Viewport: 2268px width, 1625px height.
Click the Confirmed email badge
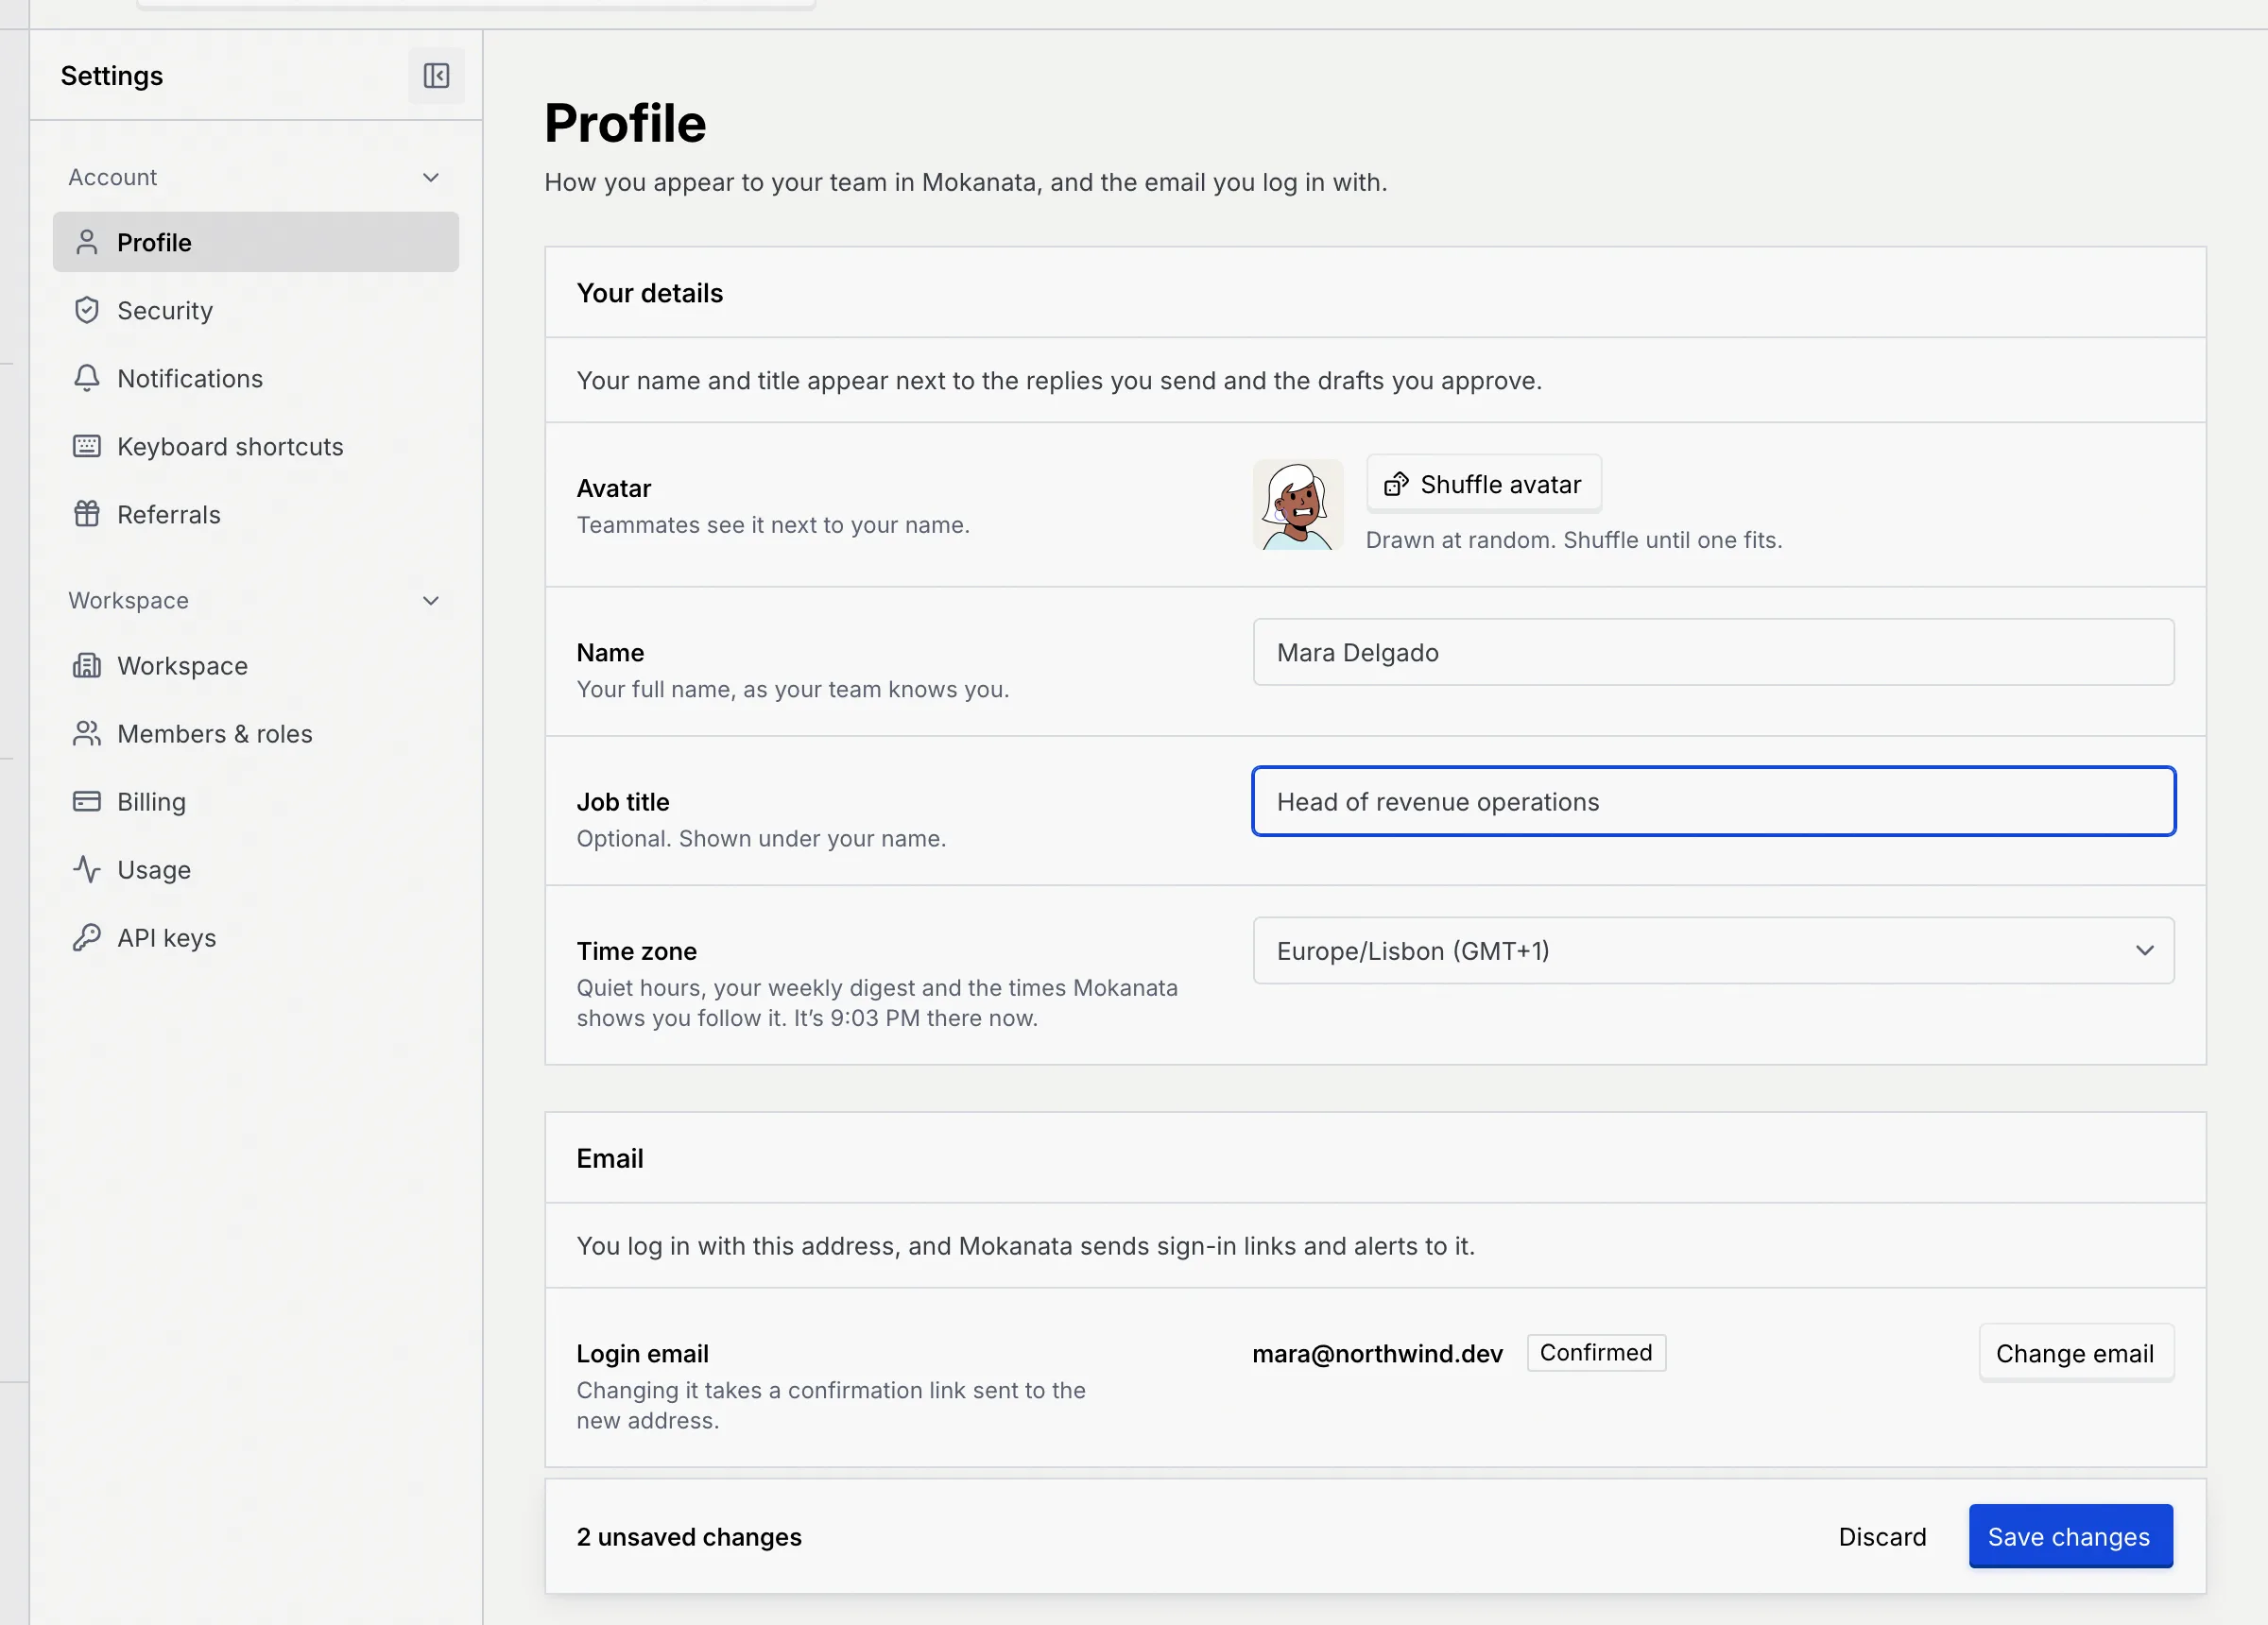pos(1596,1353)
